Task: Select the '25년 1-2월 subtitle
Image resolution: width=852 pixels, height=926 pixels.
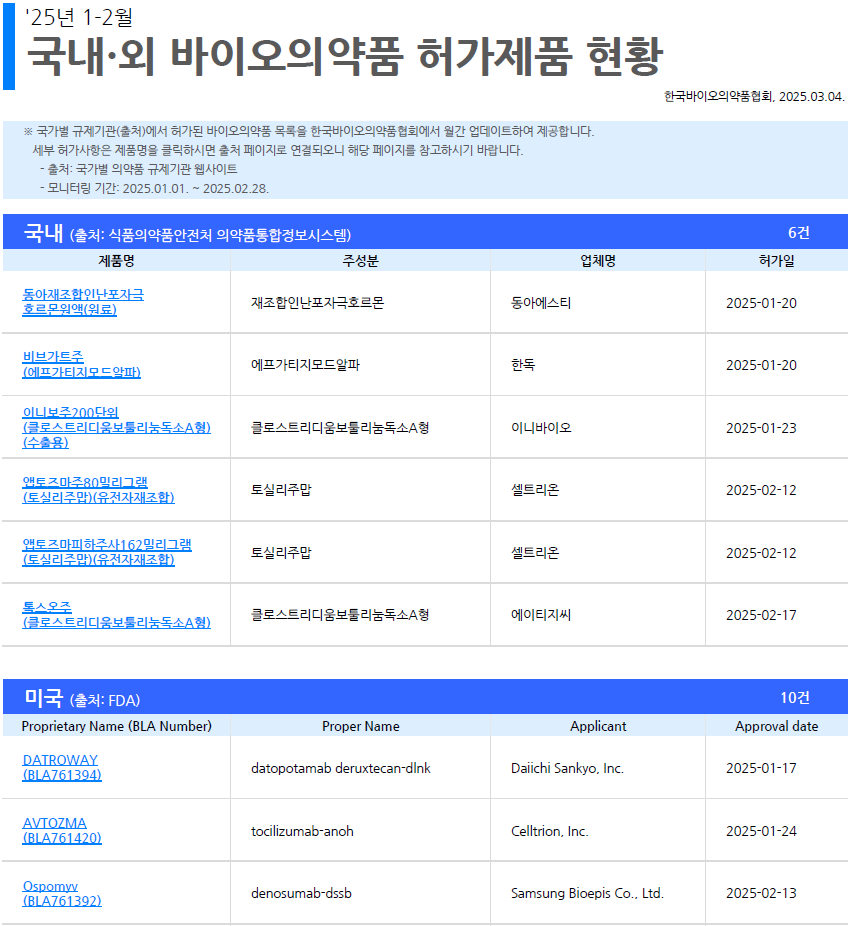Action: 79,17
